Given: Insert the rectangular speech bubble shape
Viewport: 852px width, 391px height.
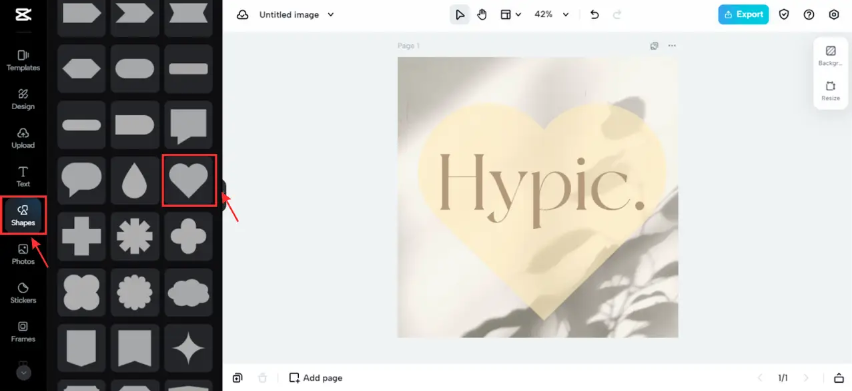Looking at the screenshot, I should pos(188,125).
